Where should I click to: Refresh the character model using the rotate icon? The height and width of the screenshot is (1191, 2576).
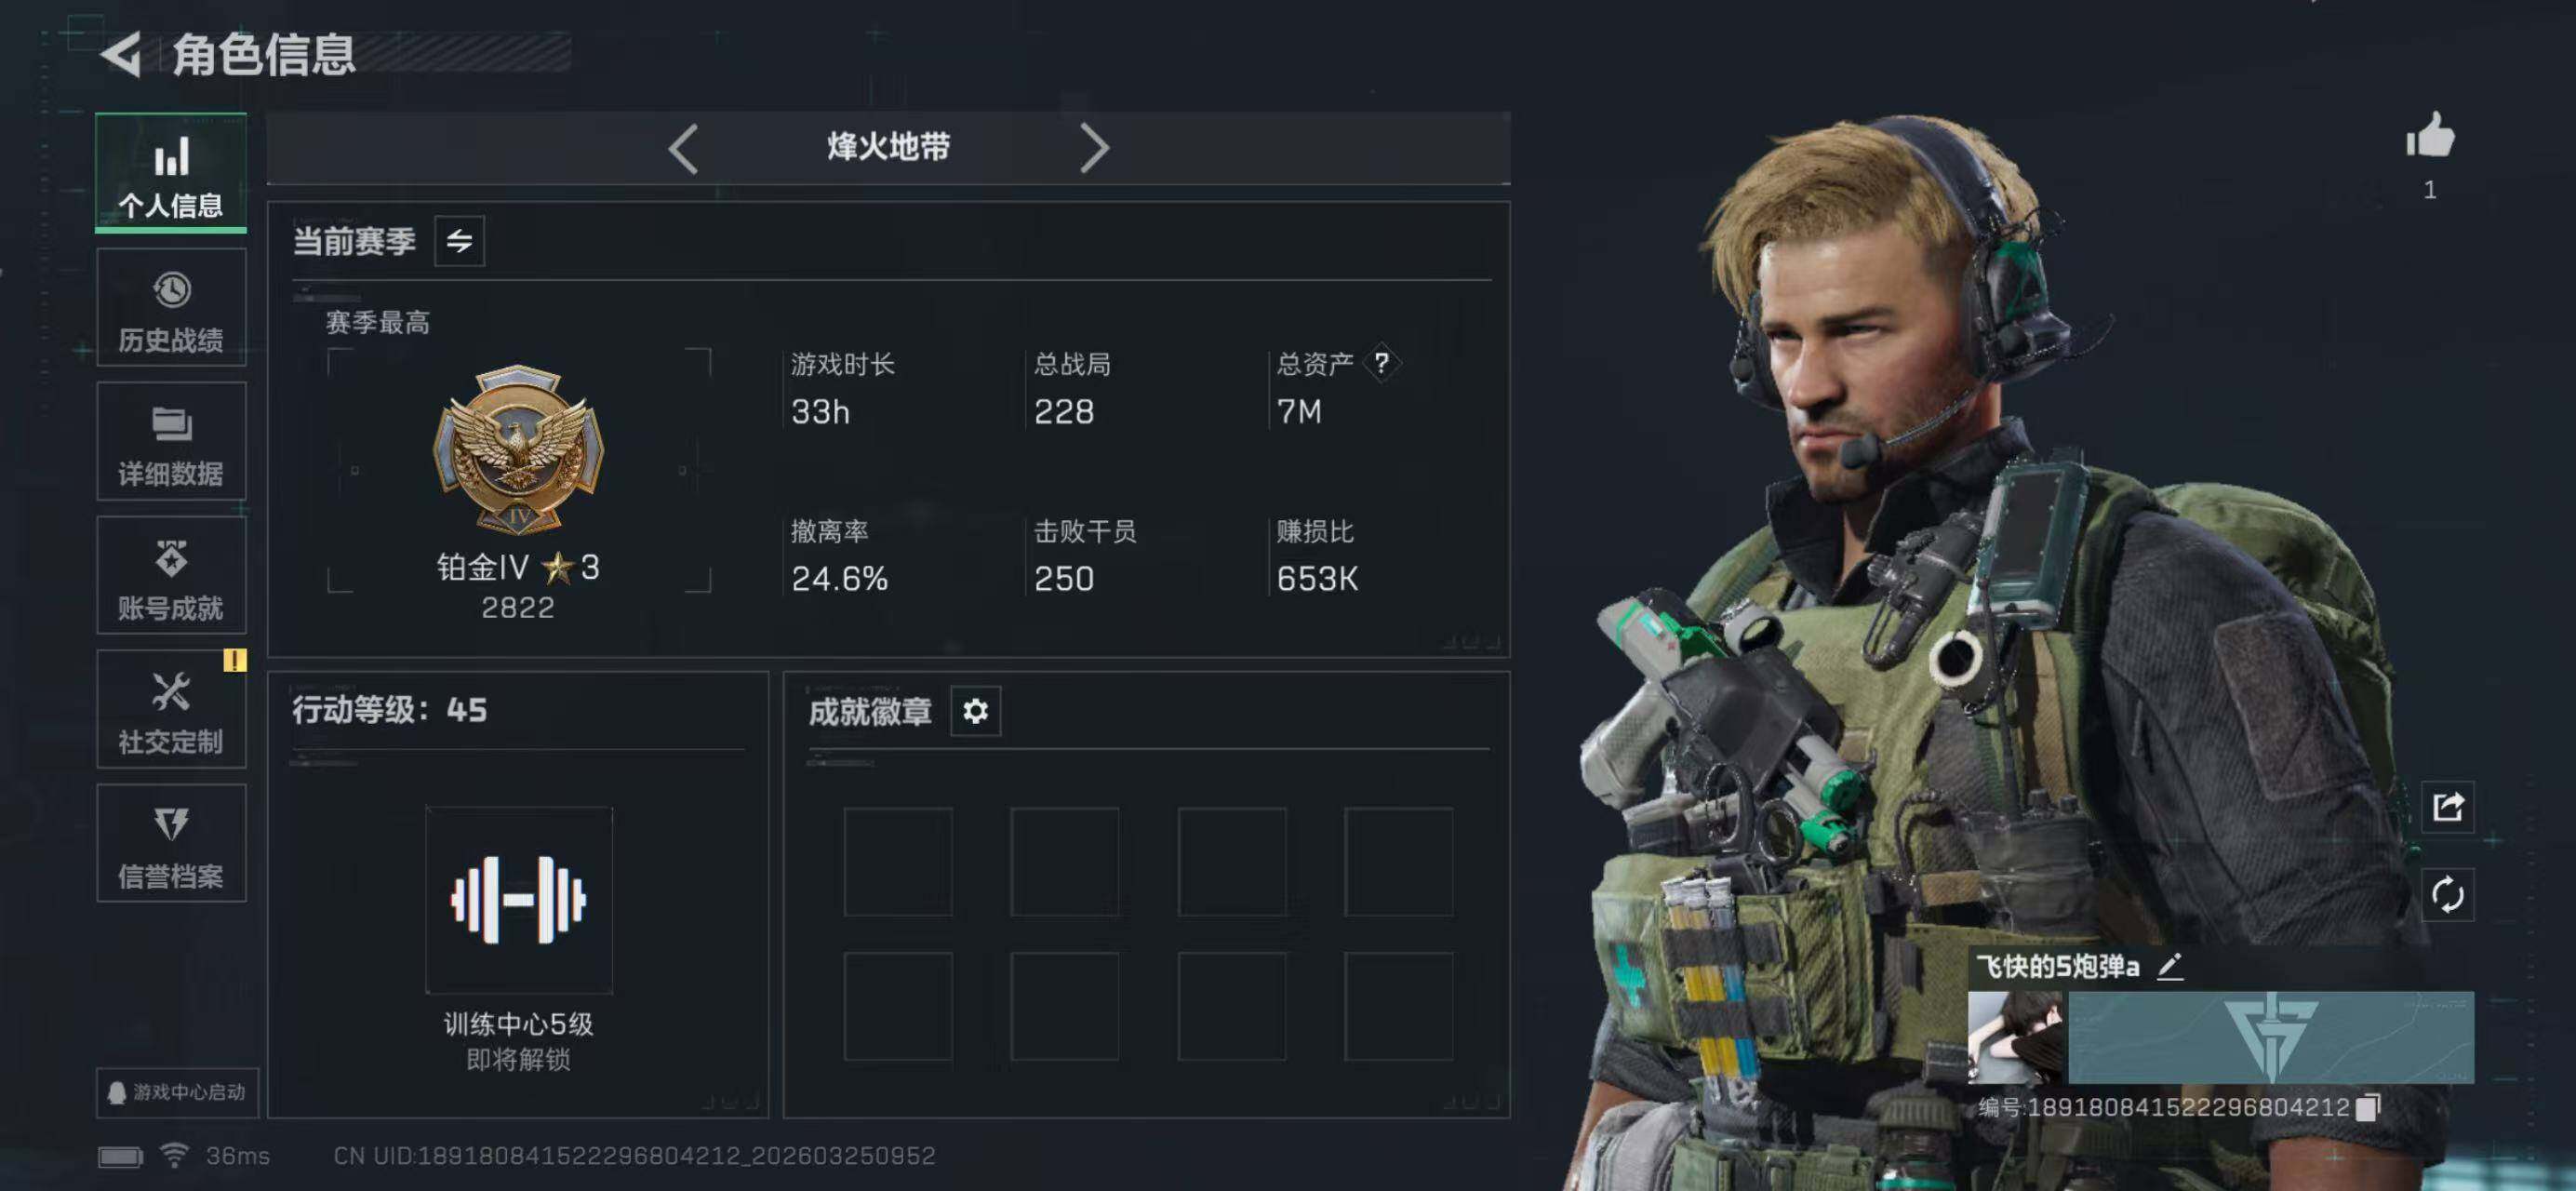(2447, 894)
